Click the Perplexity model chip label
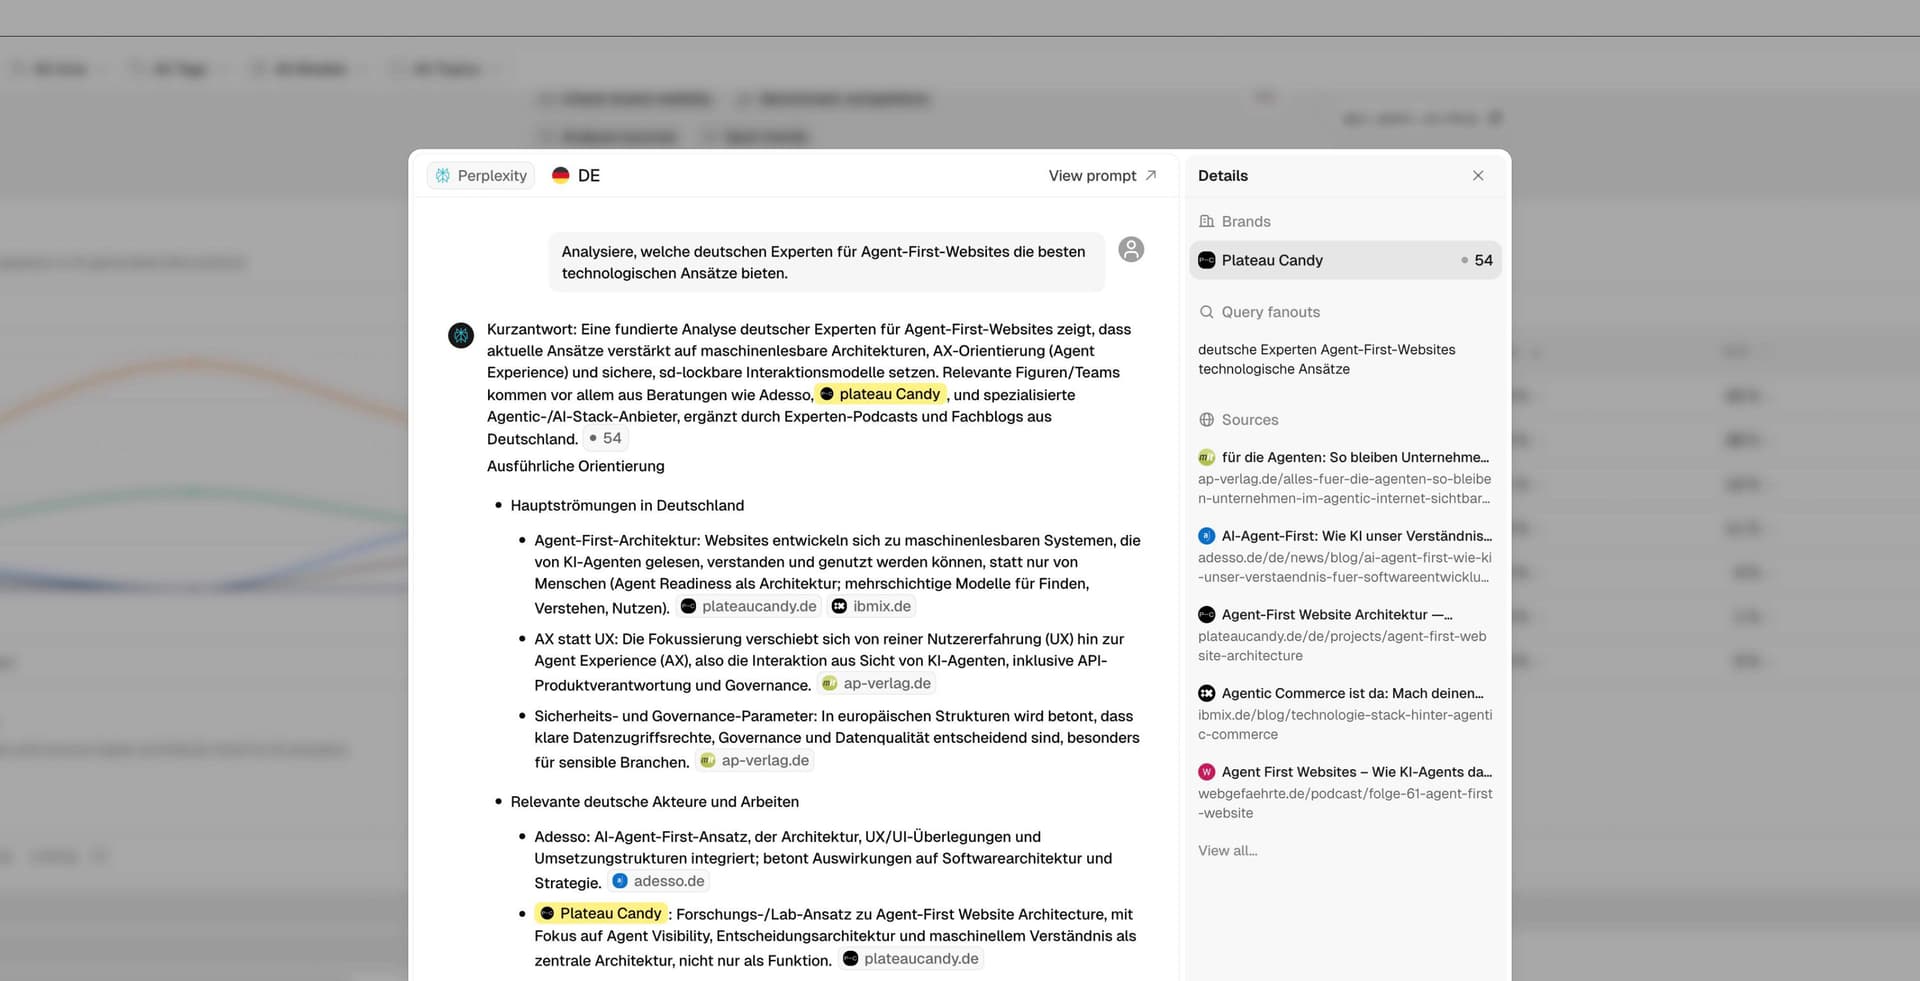Viewport: 1920px width, 981px height. [x=492, y=176]
